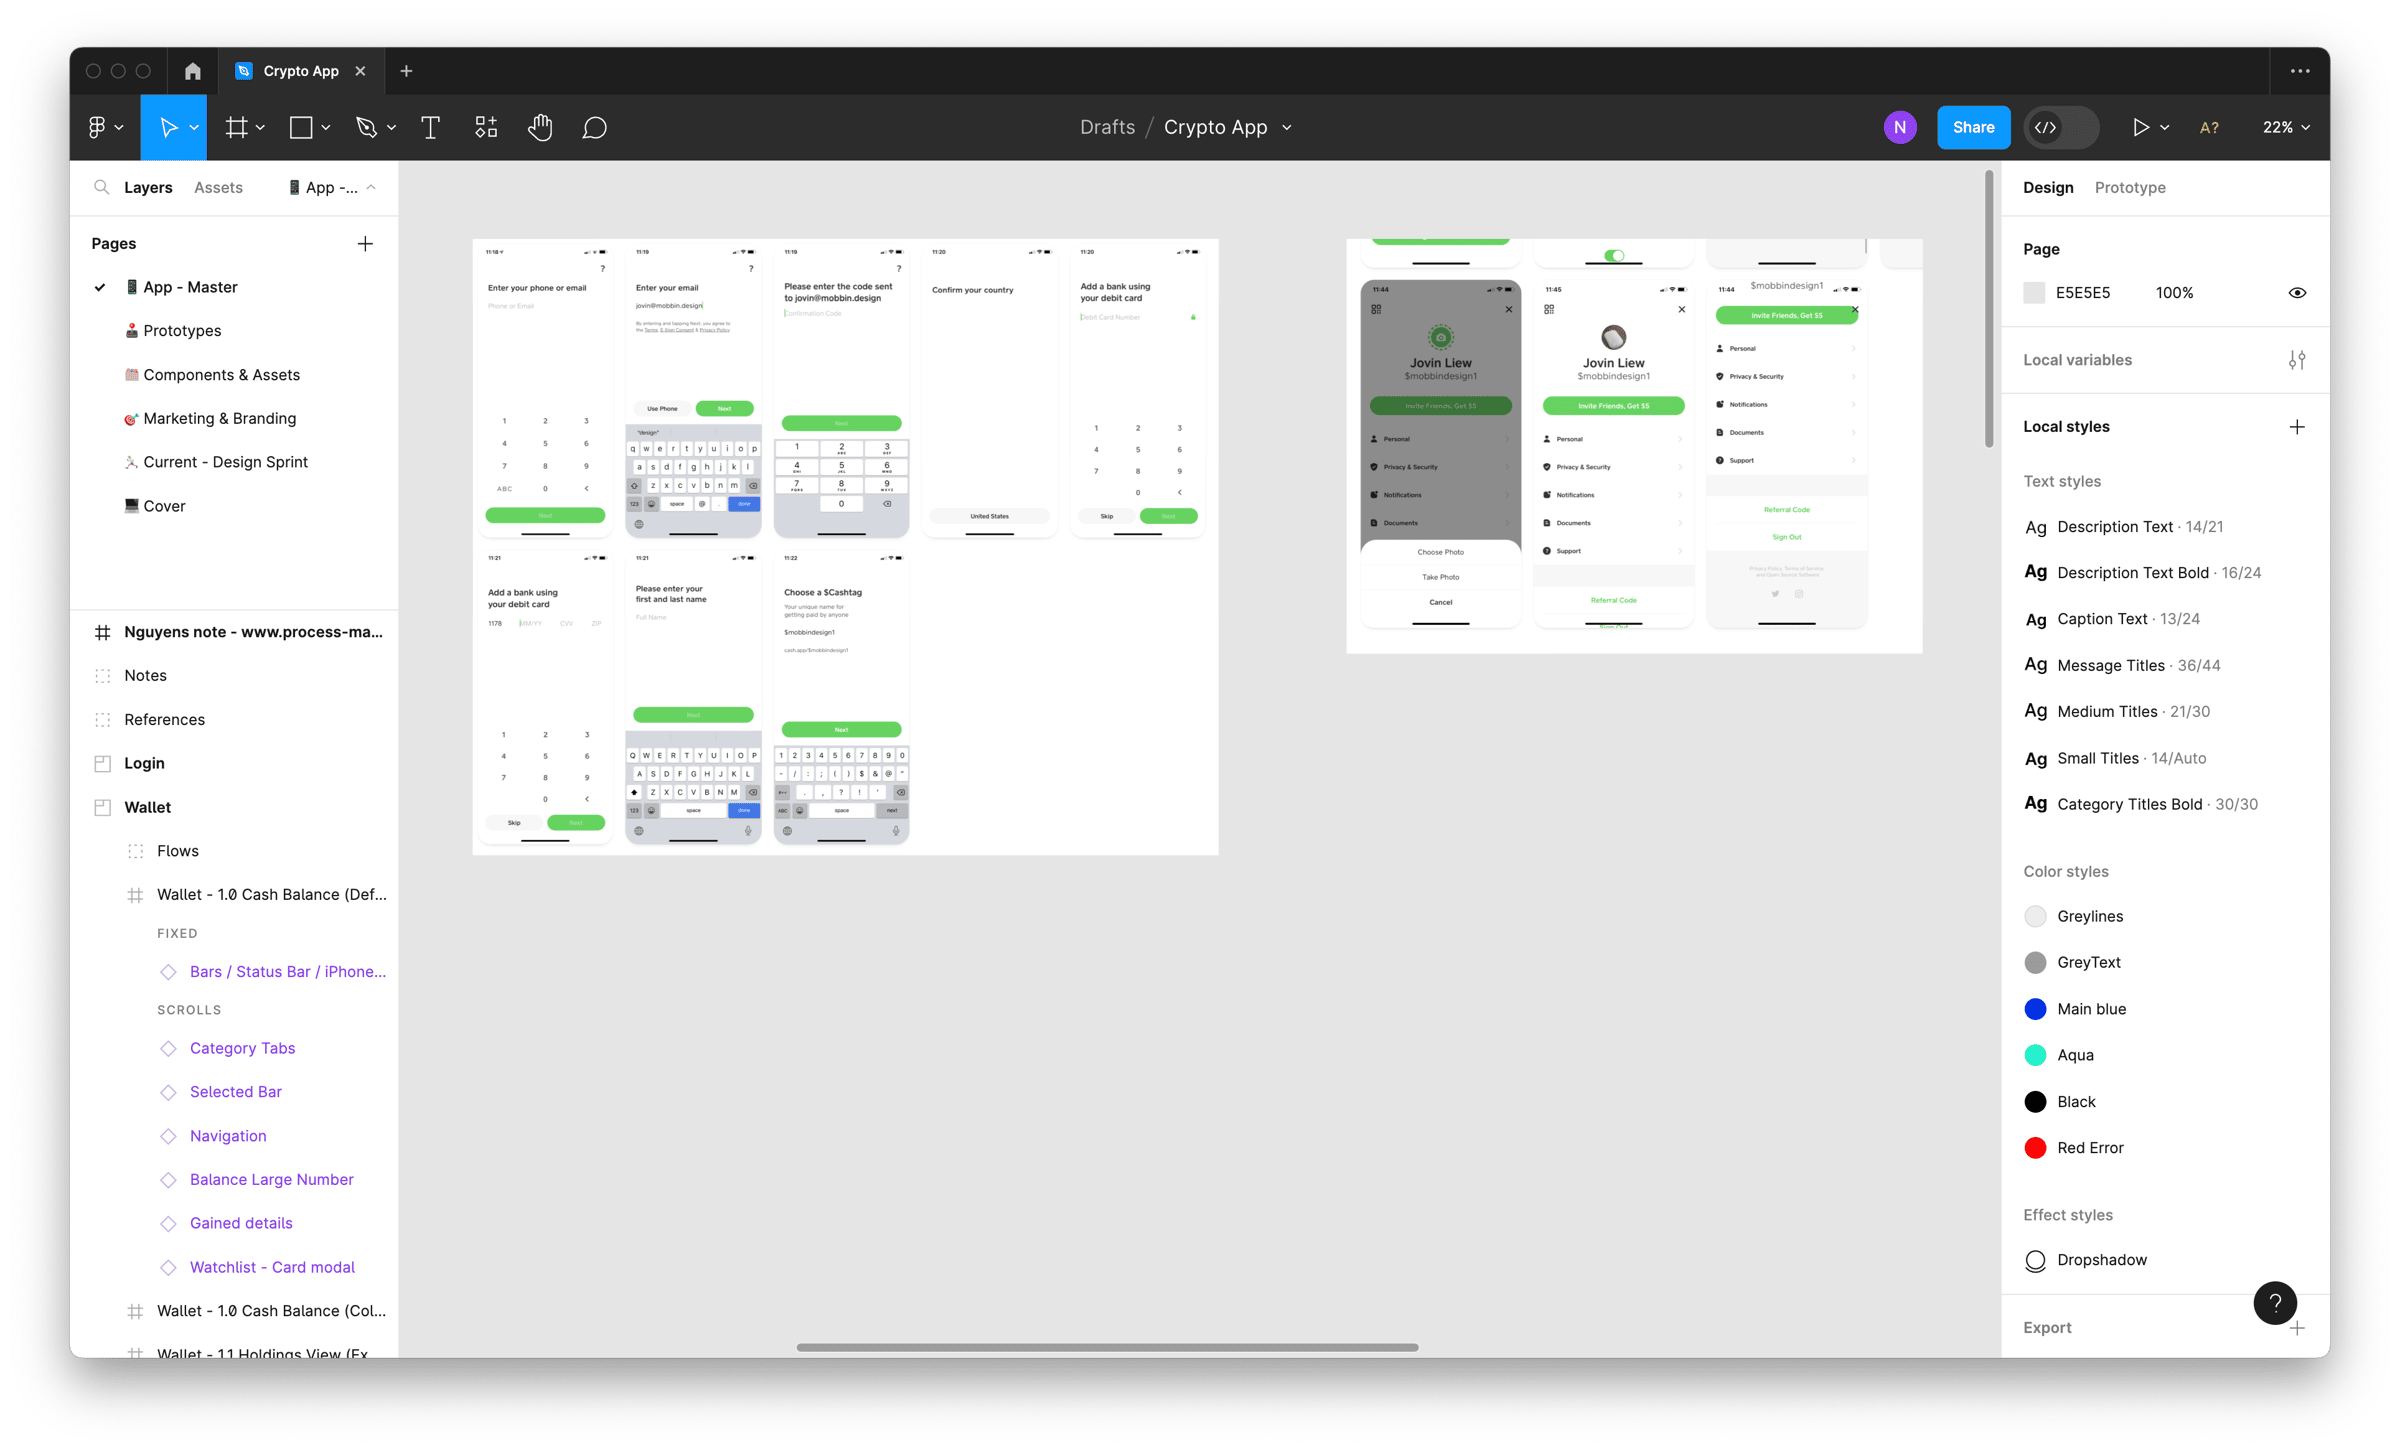Select the Nguyens note frame layer
The width and height of the screenshot is (2400, 1450).
pos(253,632)
